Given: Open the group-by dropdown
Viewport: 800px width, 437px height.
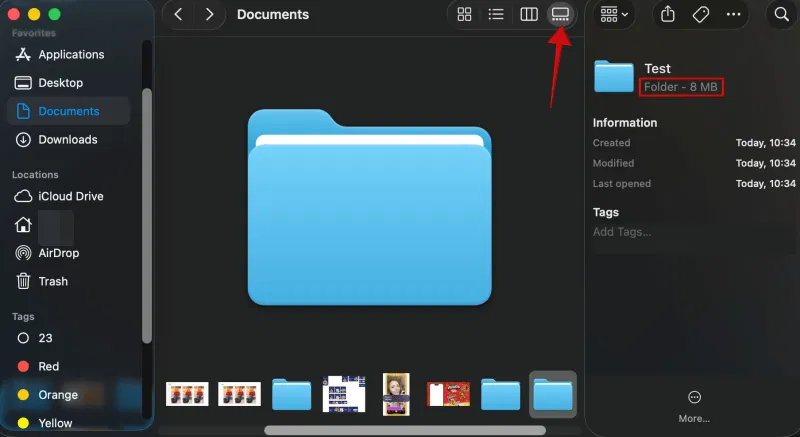Looking at the screenshot, I should pos(614,14).
